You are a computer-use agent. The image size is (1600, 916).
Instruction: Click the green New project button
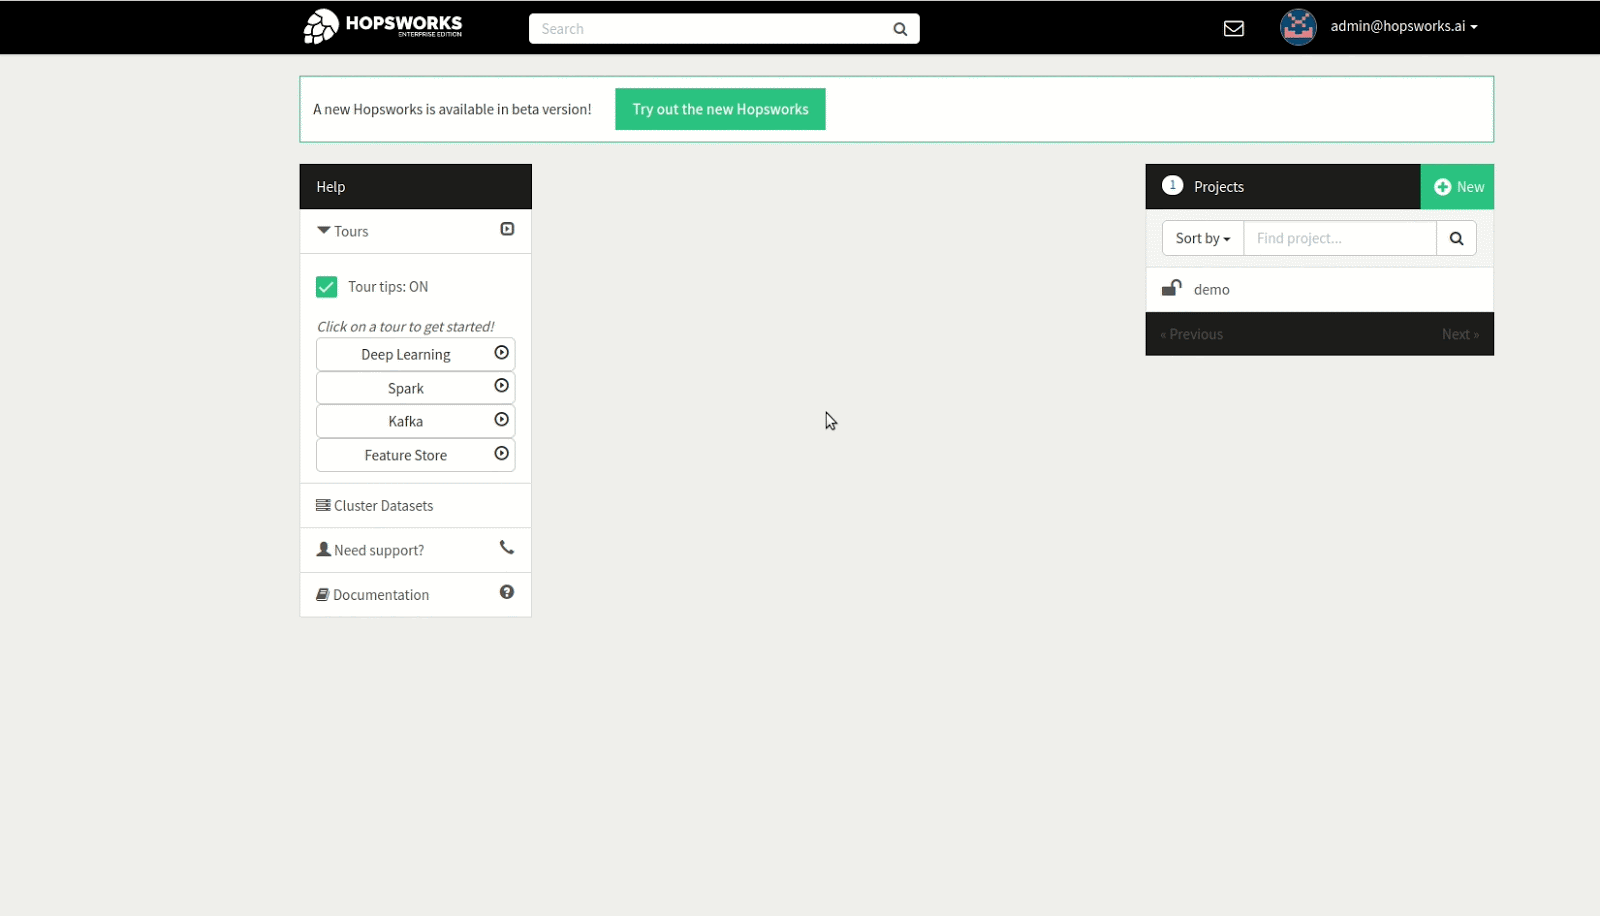(1457, 186)
